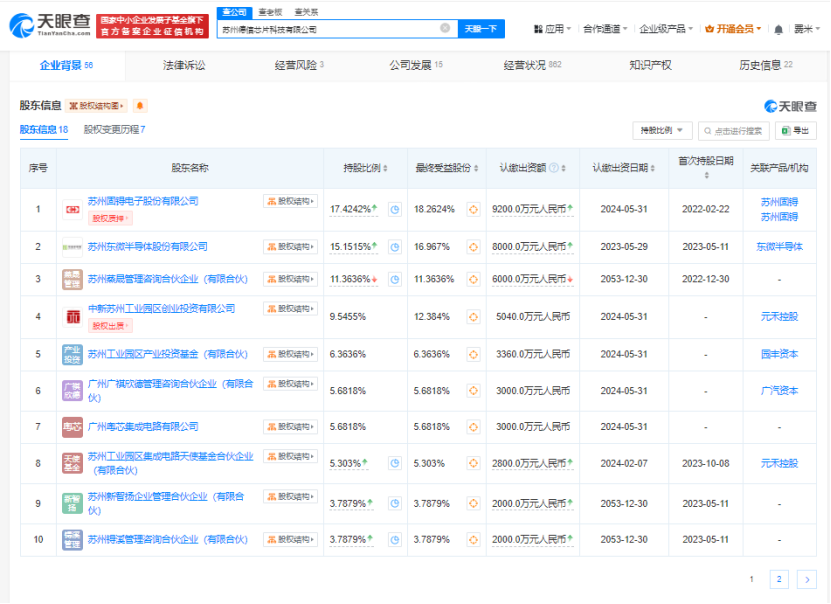
Task: Click orange bell beside 股权结构图
Action: coord(139,104)
